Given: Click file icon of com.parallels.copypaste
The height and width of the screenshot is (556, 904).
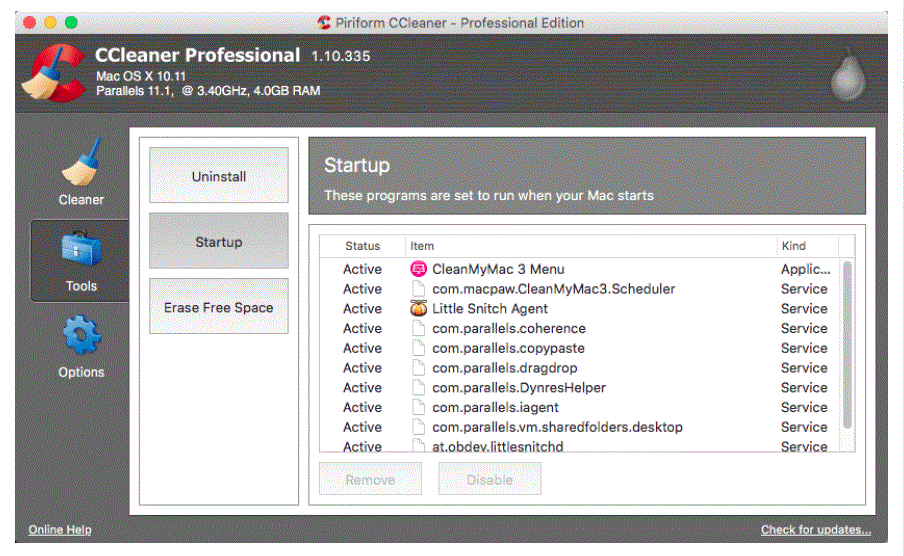Looking at the screenshot, I should coord(419,348).
